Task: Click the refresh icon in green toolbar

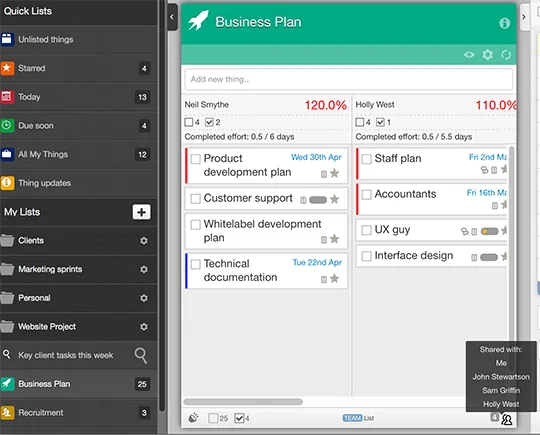Action: tap(506, 54)
